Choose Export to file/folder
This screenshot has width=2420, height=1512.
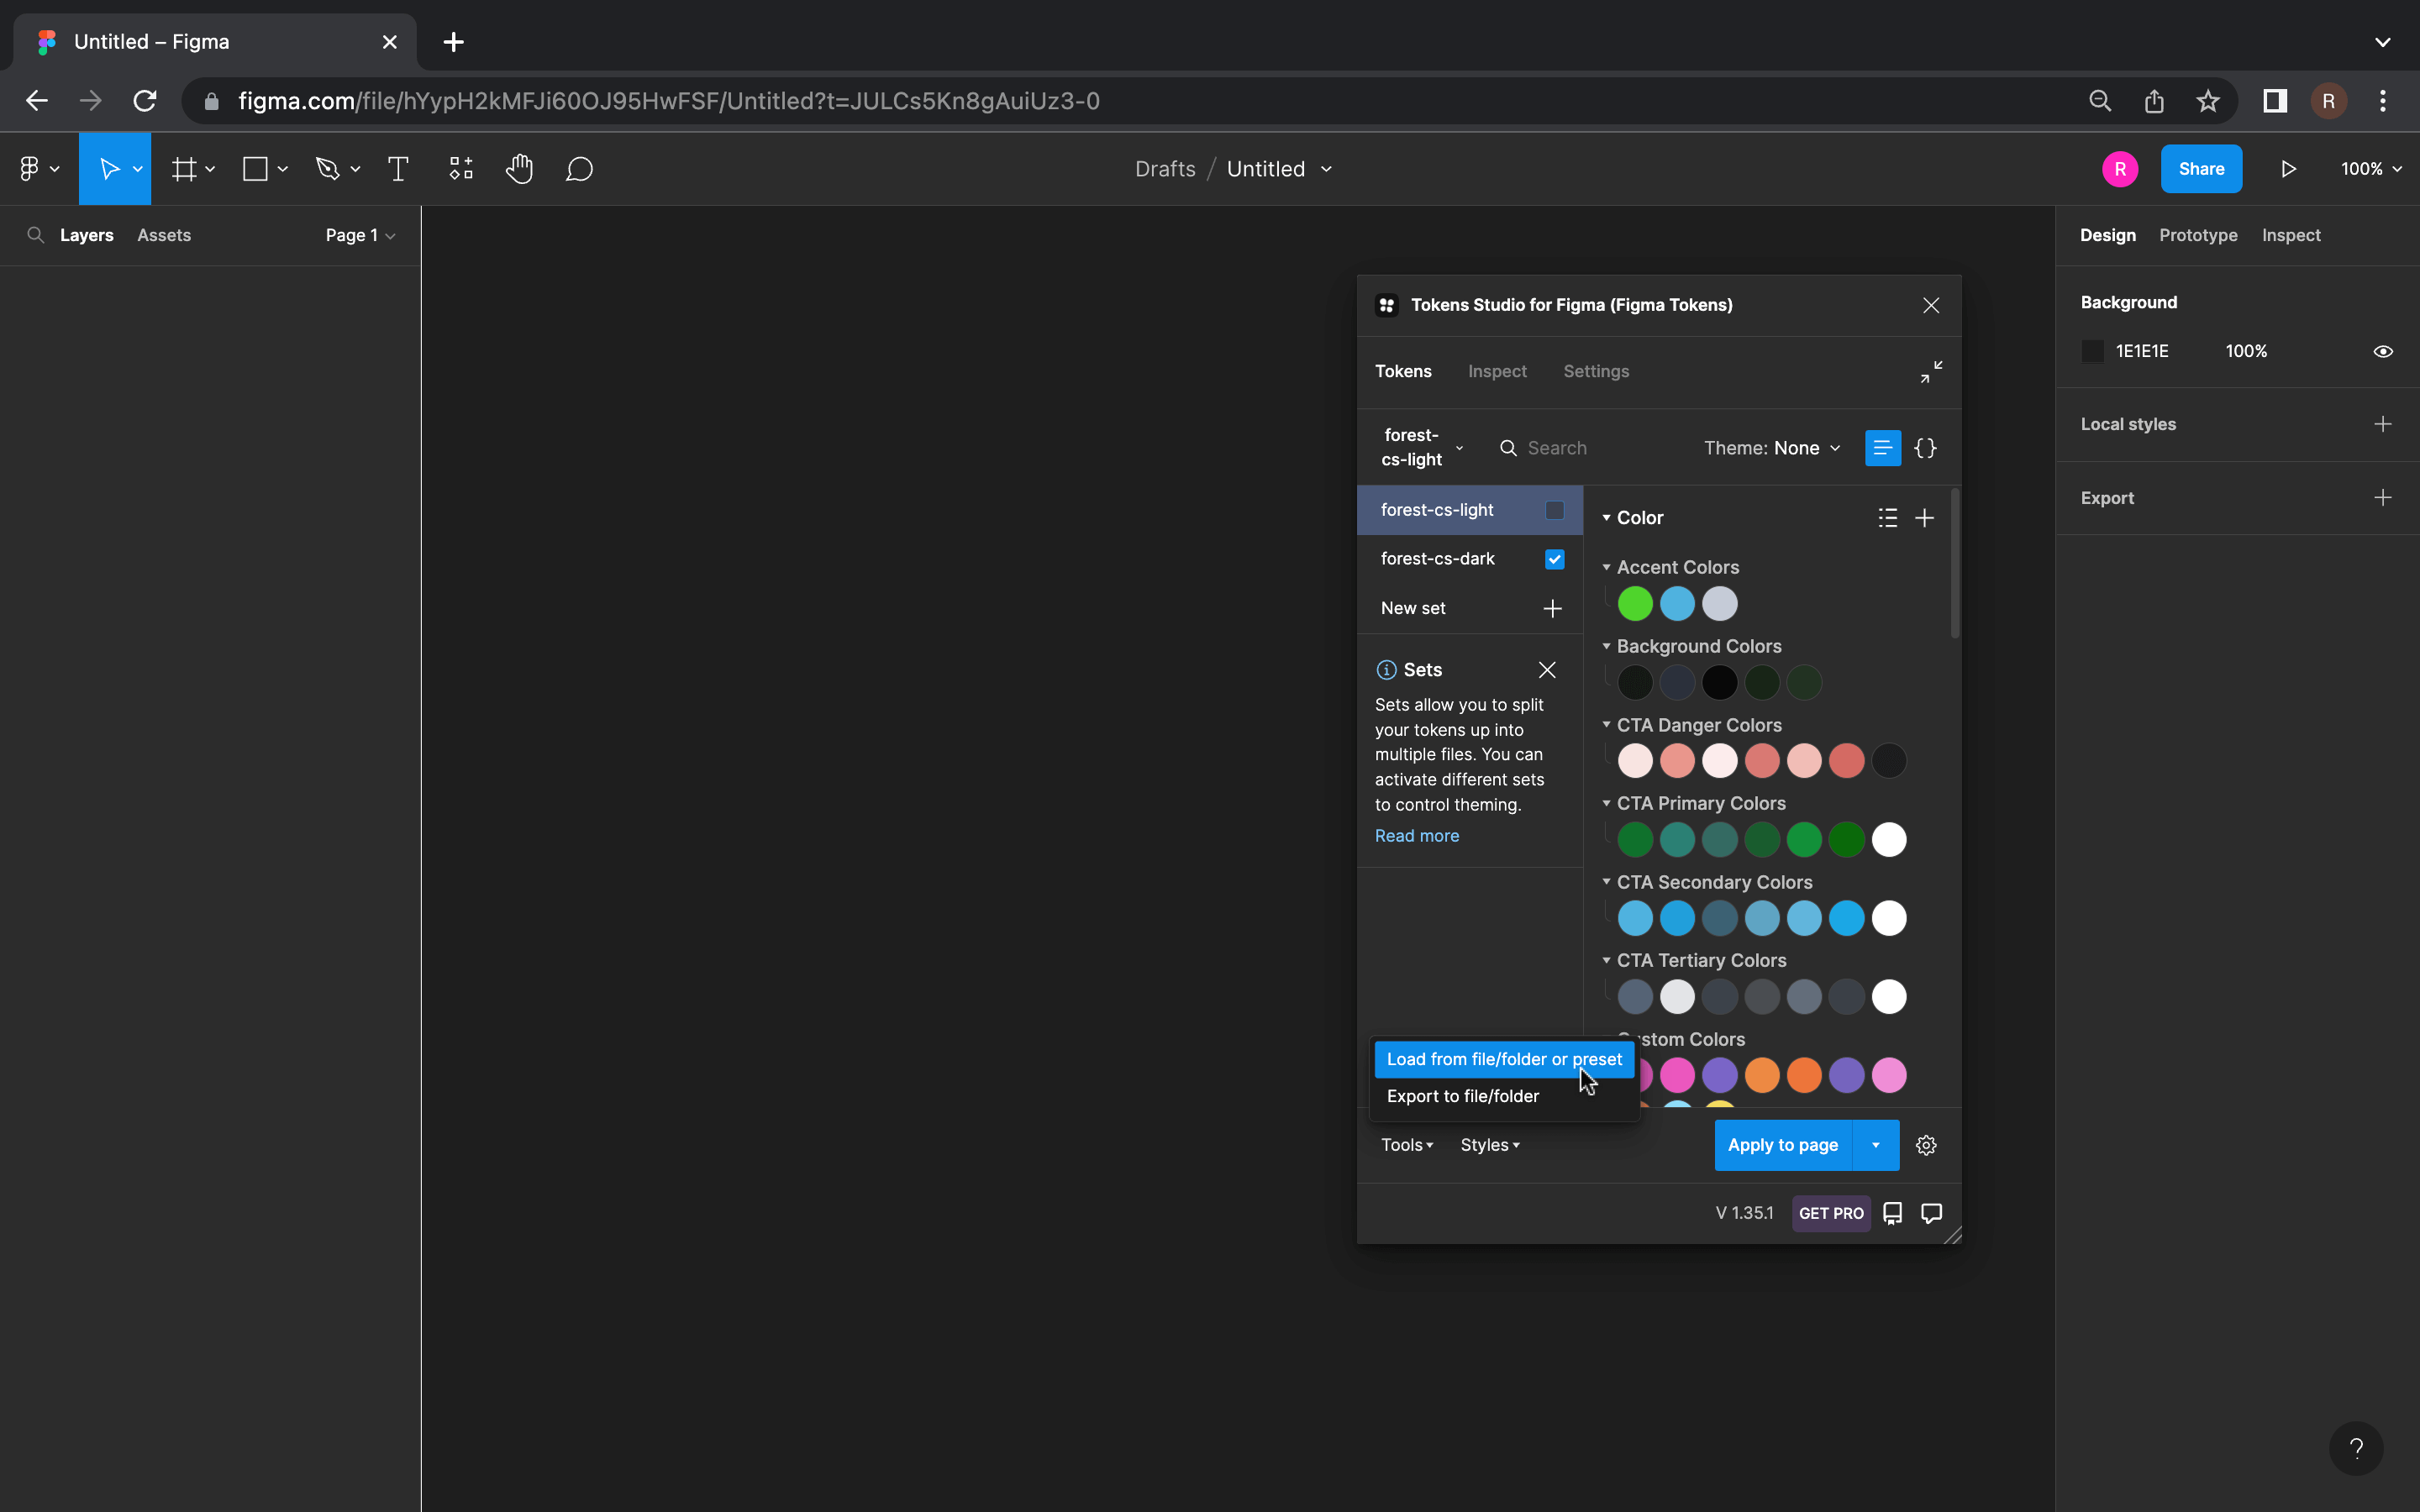point(1504,1096)
